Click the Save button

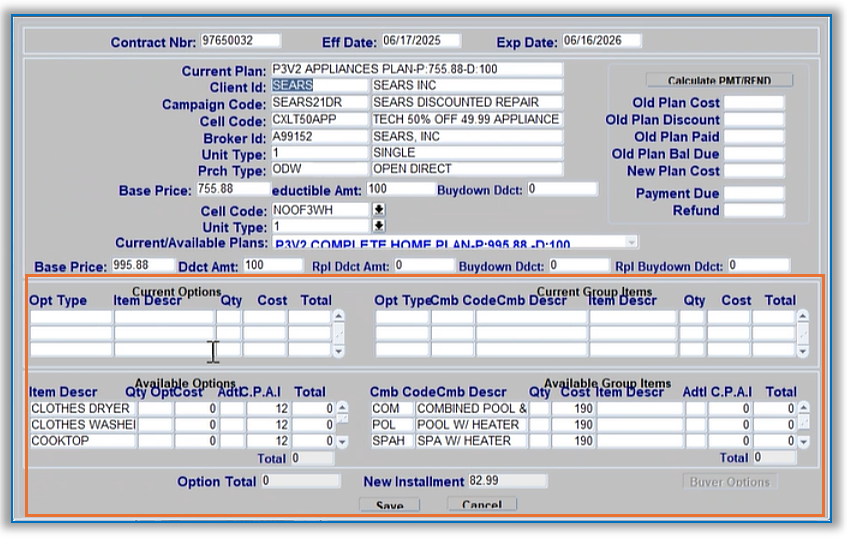click(x=389, y=505)
